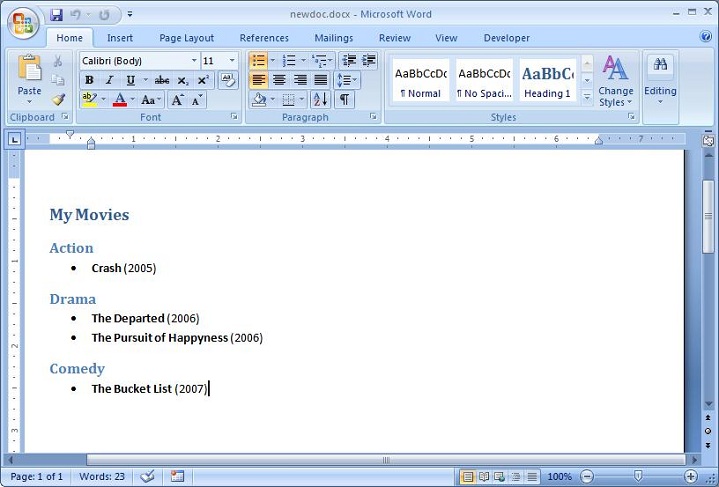Viewport: 719px width, 487px height.
Task: Toggle Strikethrough formatting
Action: point(162,80)
